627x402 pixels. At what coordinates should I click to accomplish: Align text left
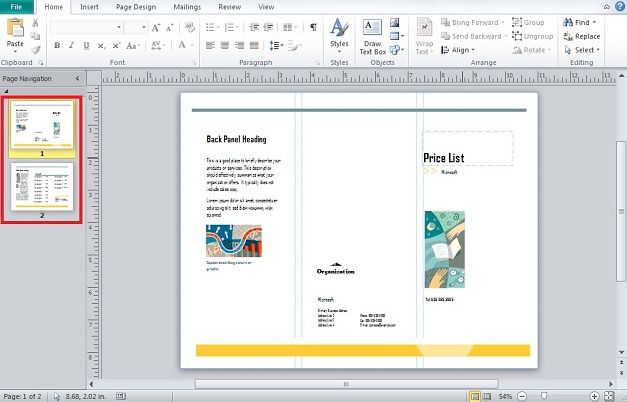point(210,45)
